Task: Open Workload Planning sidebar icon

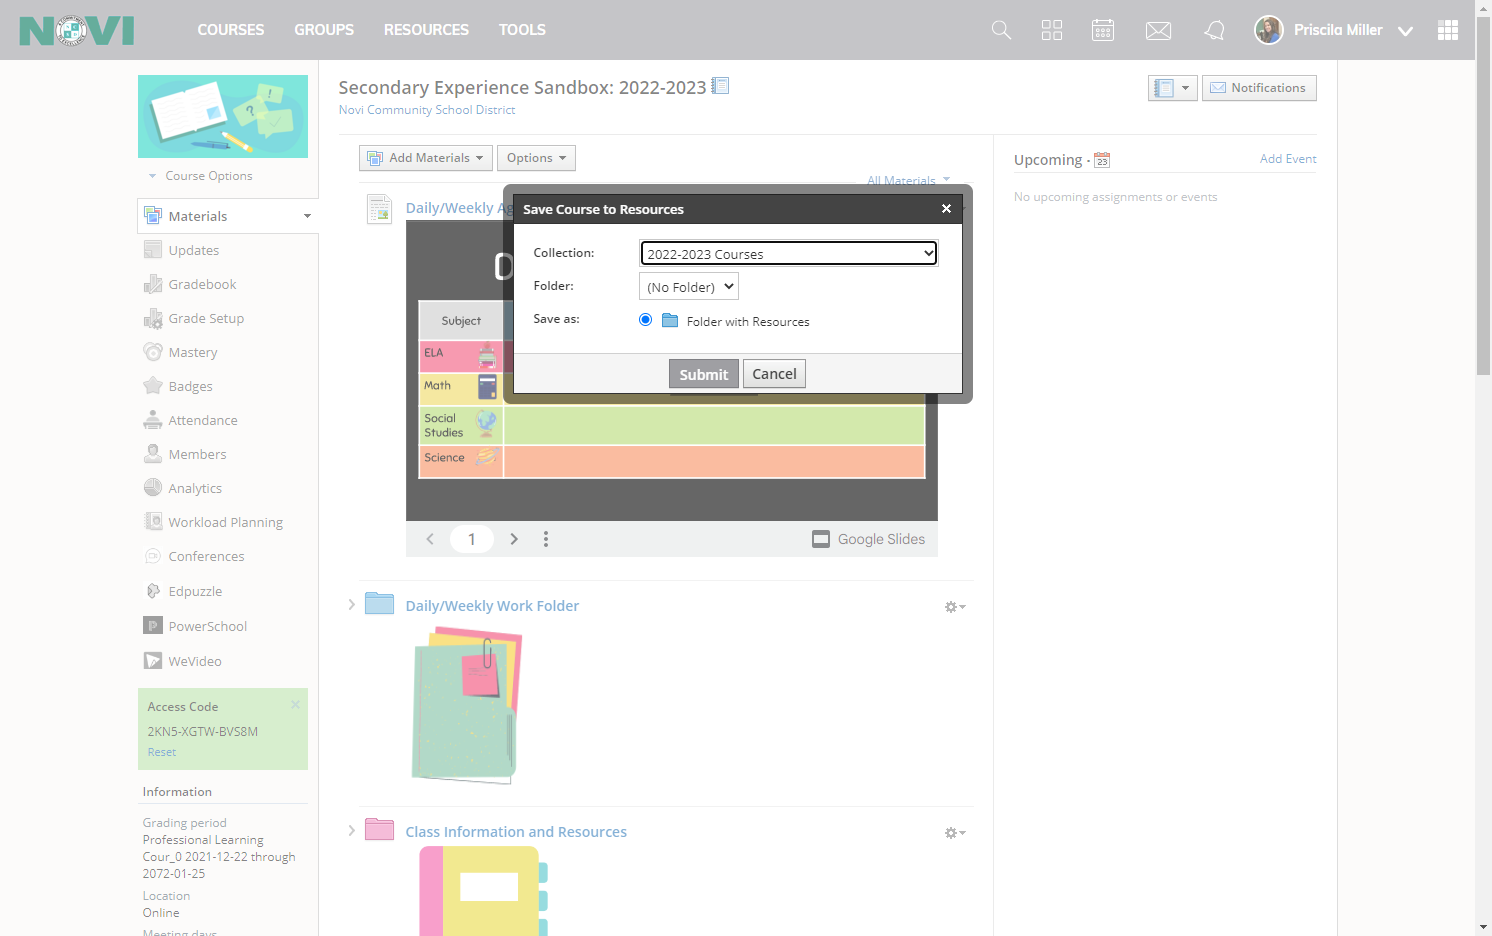Action: coord(153,522)
